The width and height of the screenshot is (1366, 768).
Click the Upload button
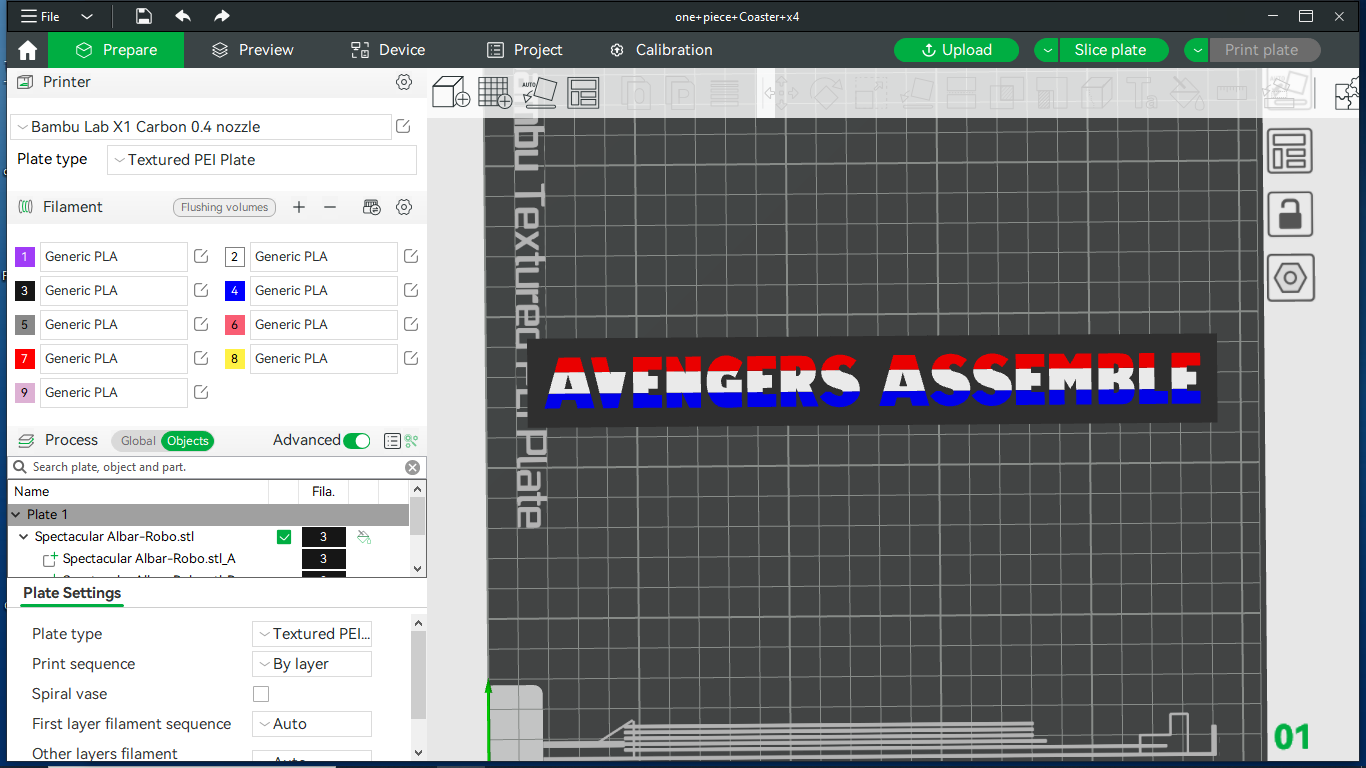click(956, 50)
